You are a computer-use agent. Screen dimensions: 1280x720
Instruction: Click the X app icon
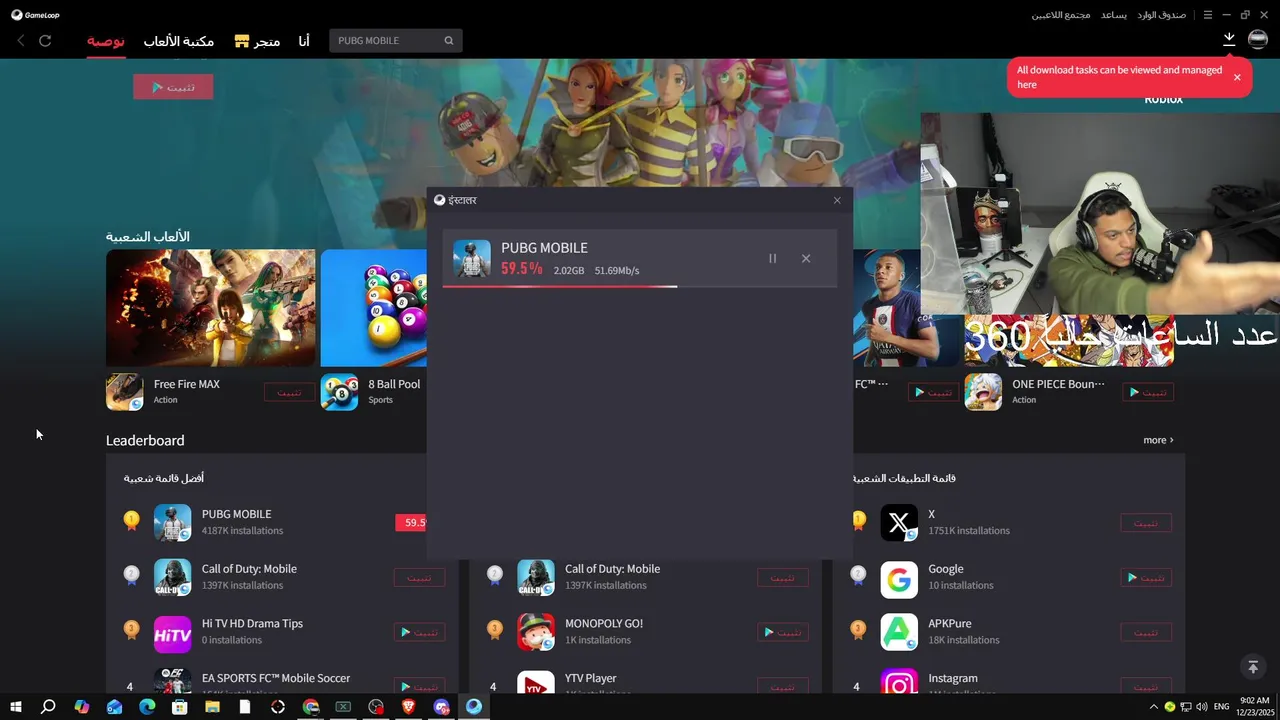[x=899, y=522]
